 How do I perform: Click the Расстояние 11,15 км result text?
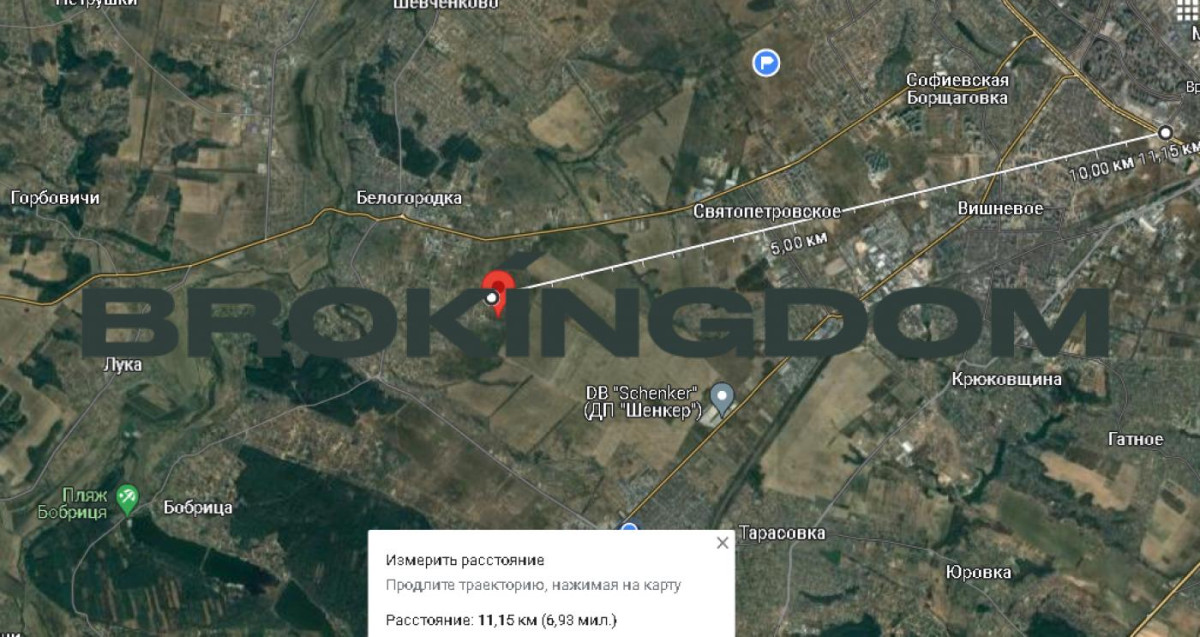coord(502,620)
